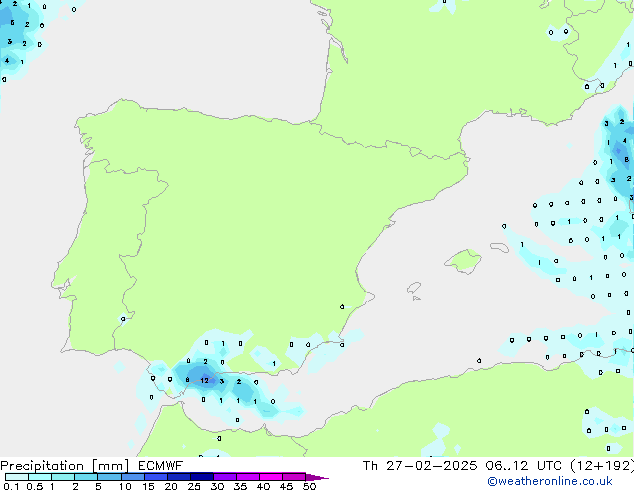634x490 pixels.
Task: Select the 15–20 mm legend swatch
Action: 155,477
